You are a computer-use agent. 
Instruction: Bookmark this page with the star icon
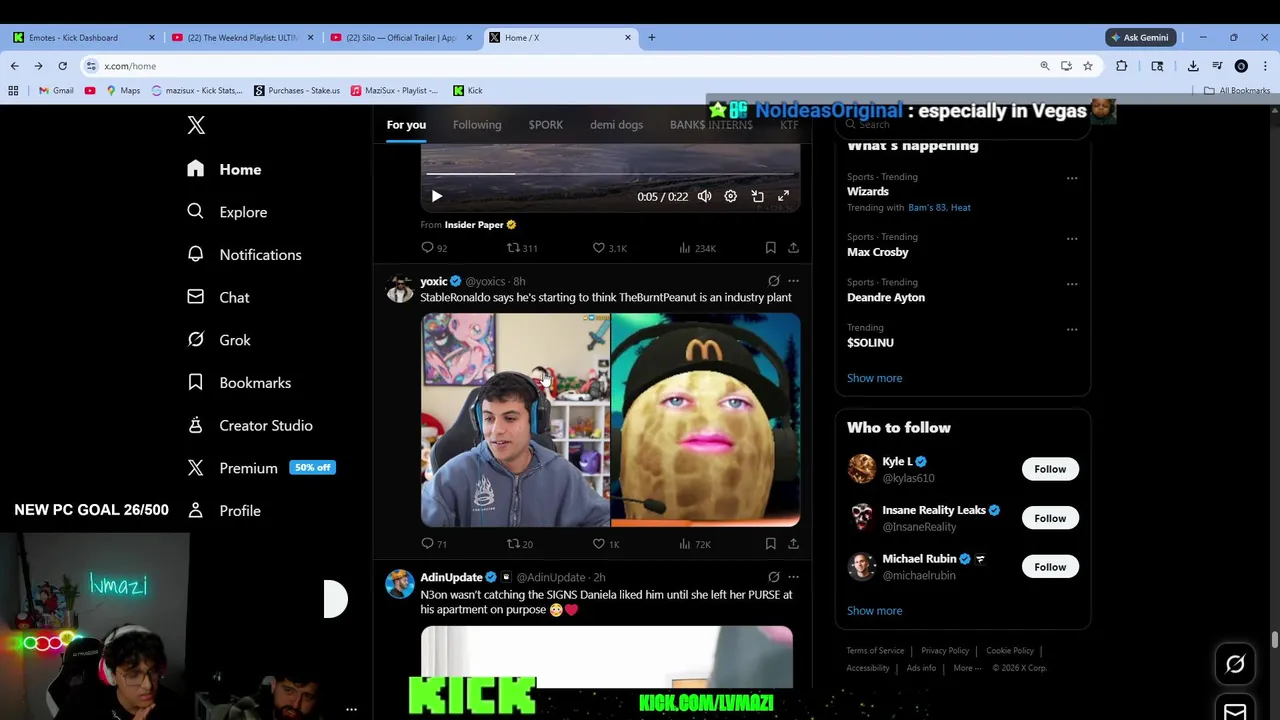click(1088, 66)
